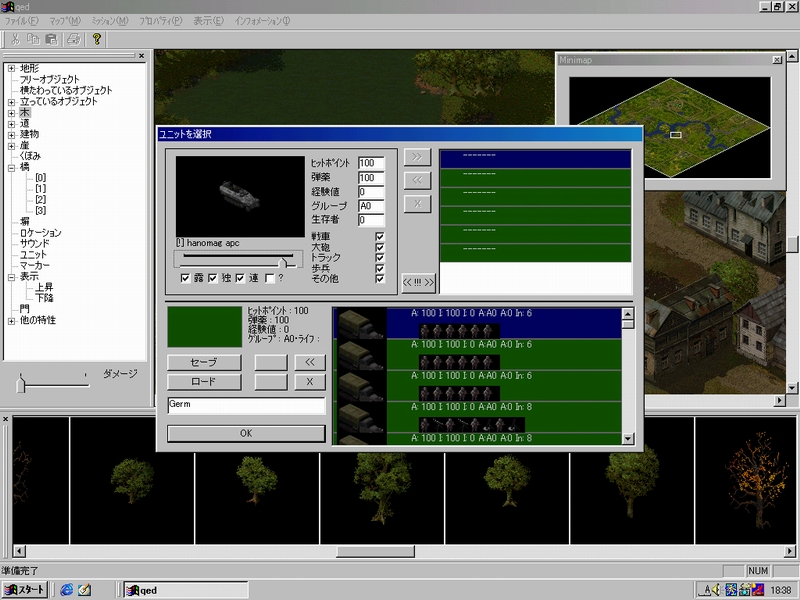
Task: Click the yellow Help question mark icon
Action: [97, 39]
